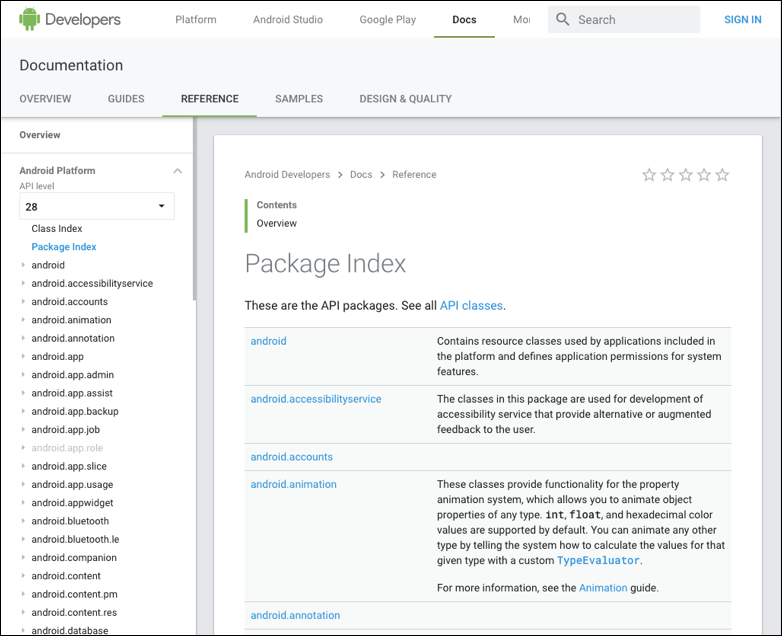
Task: Open the Android Studio top menu
Action: coord(288,19)
